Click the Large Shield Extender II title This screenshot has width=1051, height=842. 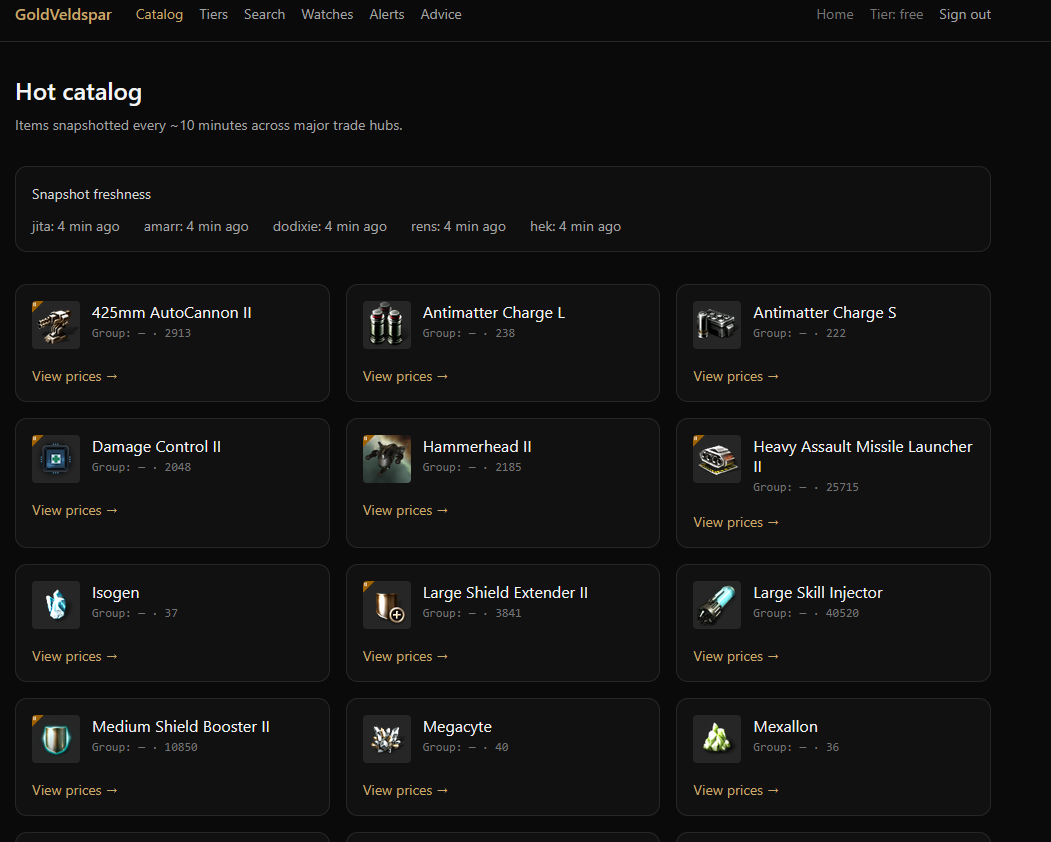pyautogui.click(x=505, y=593)
